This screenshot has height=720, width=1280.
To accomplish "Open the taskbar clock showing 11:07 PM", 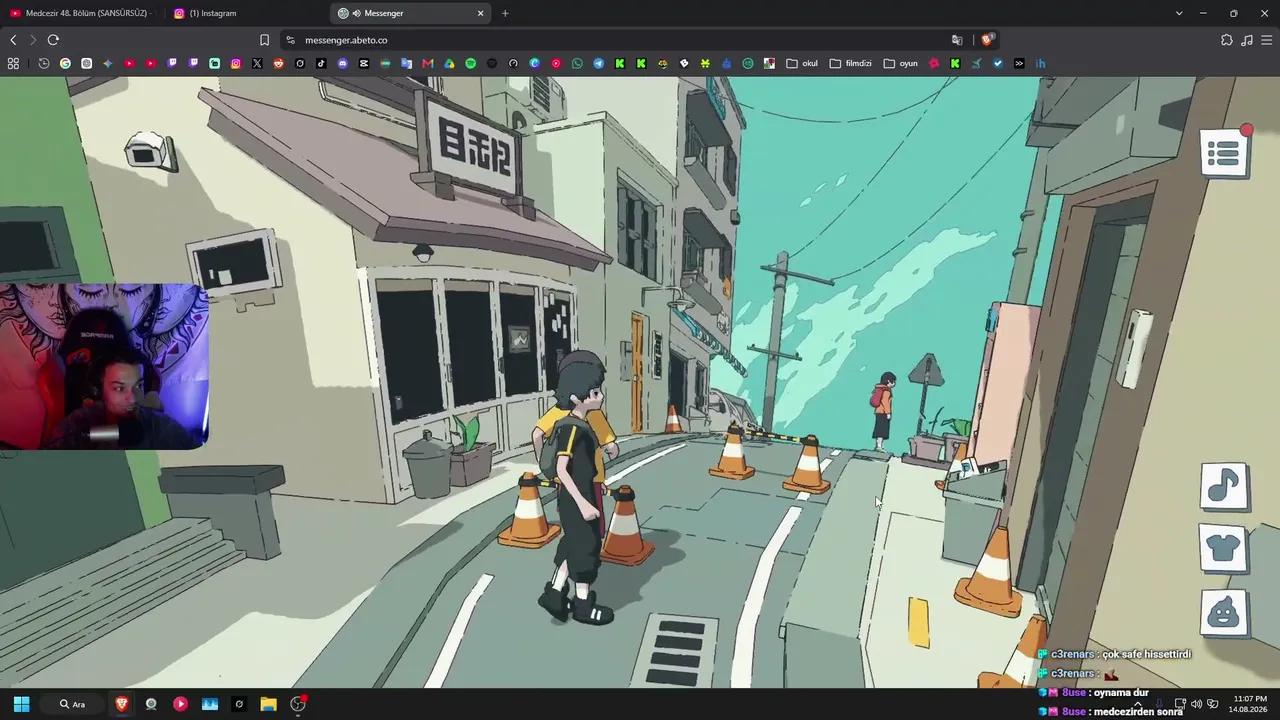I will click(x=1250, y=704).
